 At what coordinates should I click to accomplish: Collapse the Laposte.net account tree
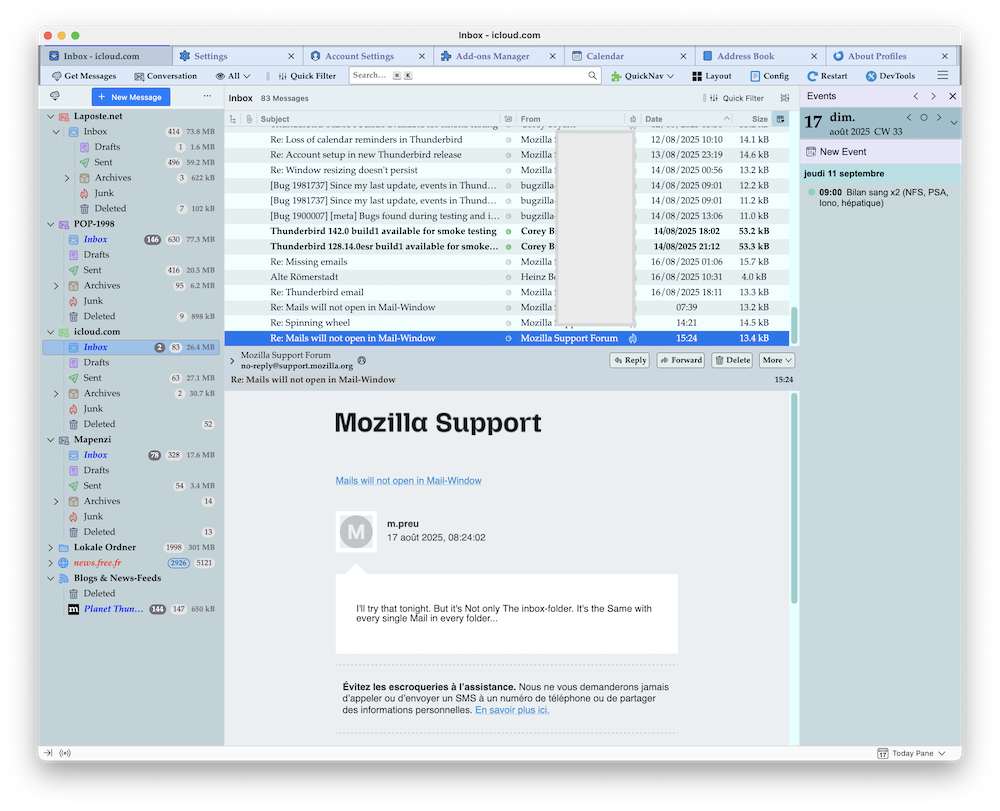52,116
